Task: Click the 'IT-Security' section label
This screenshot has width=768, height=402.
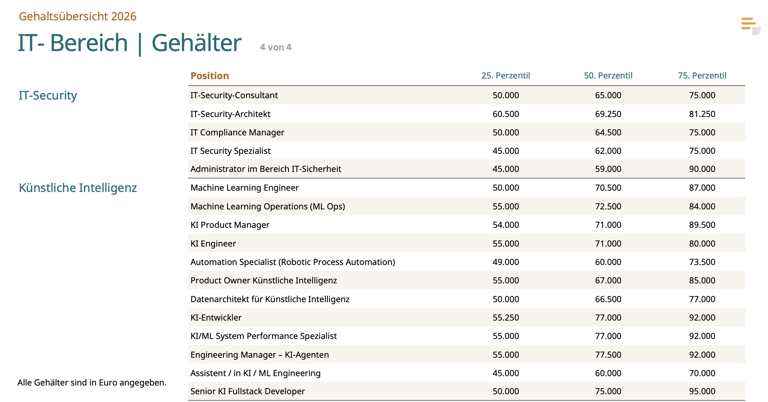Action: [48, 96]
